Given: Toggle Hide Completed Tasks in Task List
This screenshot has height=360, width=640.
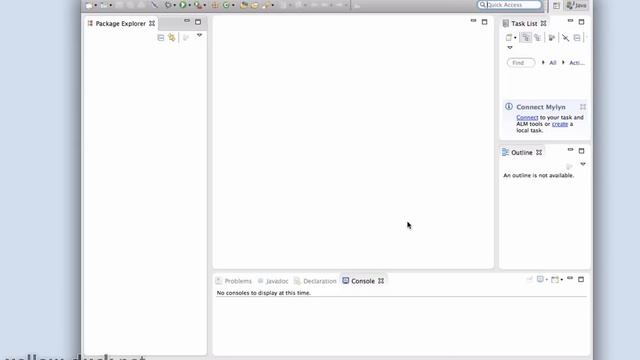Looking at the screenshot, I should tap(565, 38).
